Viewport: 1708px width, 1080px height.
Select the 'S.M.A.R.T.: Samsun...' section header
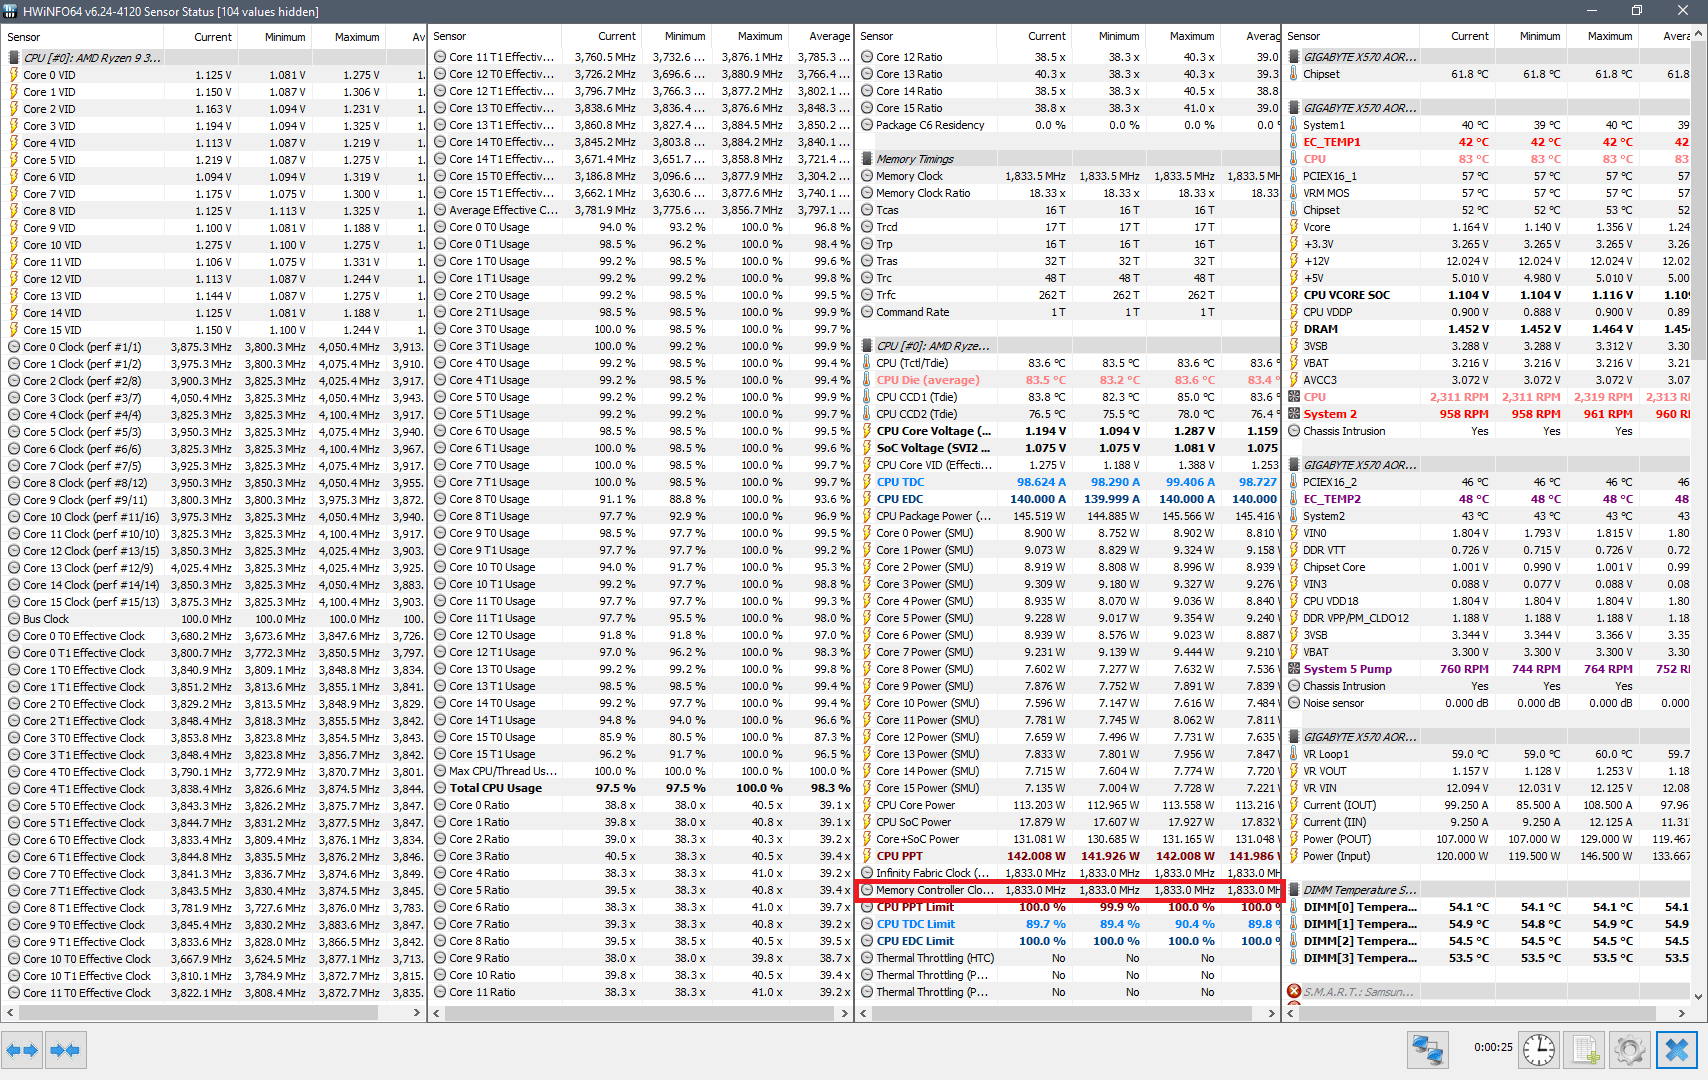[x=1488, y=992]
